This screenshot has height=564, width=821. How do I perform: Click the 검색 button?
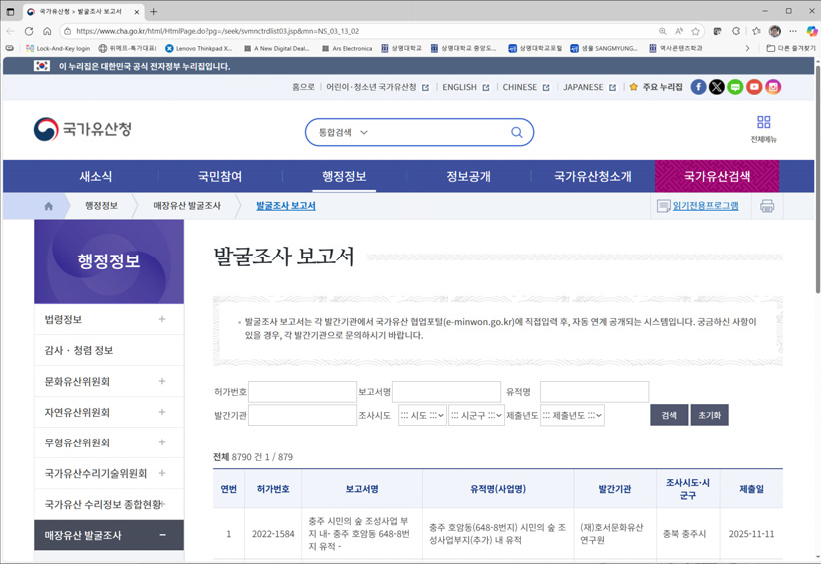pyautogui.click(x=669, y=415)
